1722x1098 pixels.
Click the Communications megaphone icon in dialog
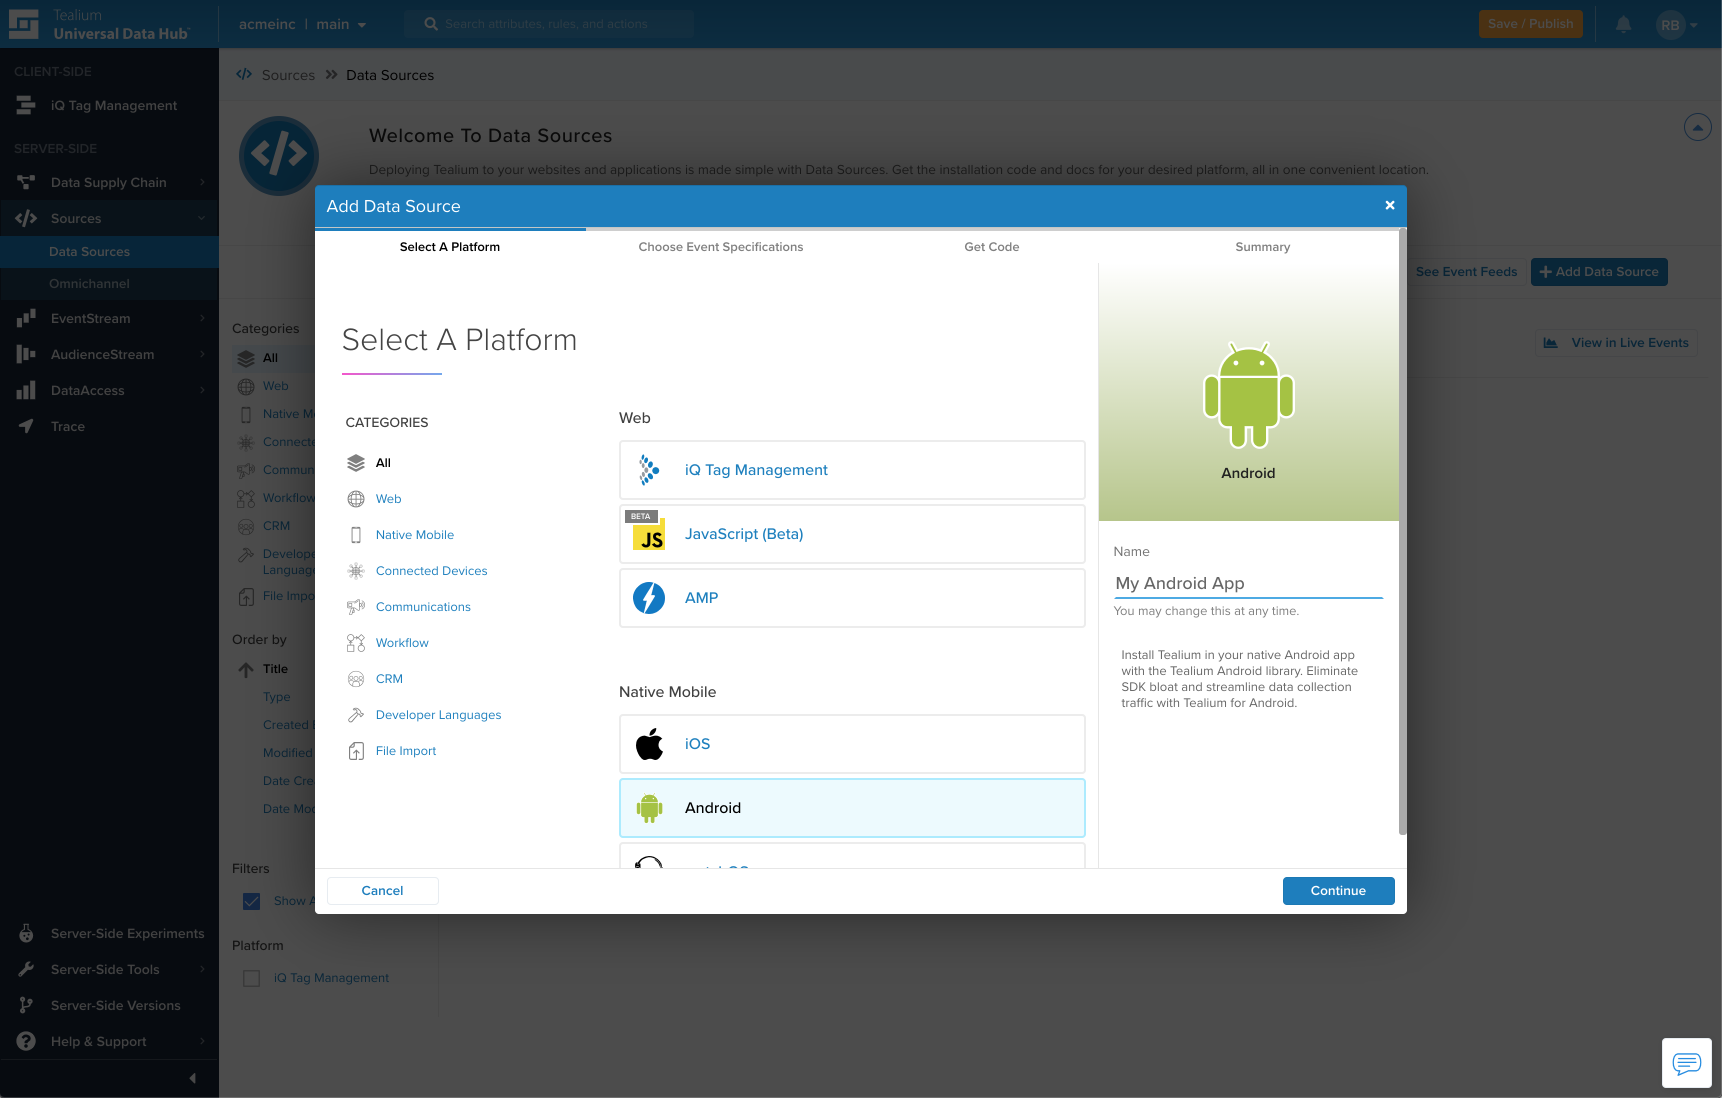click(x=356, y=607)
